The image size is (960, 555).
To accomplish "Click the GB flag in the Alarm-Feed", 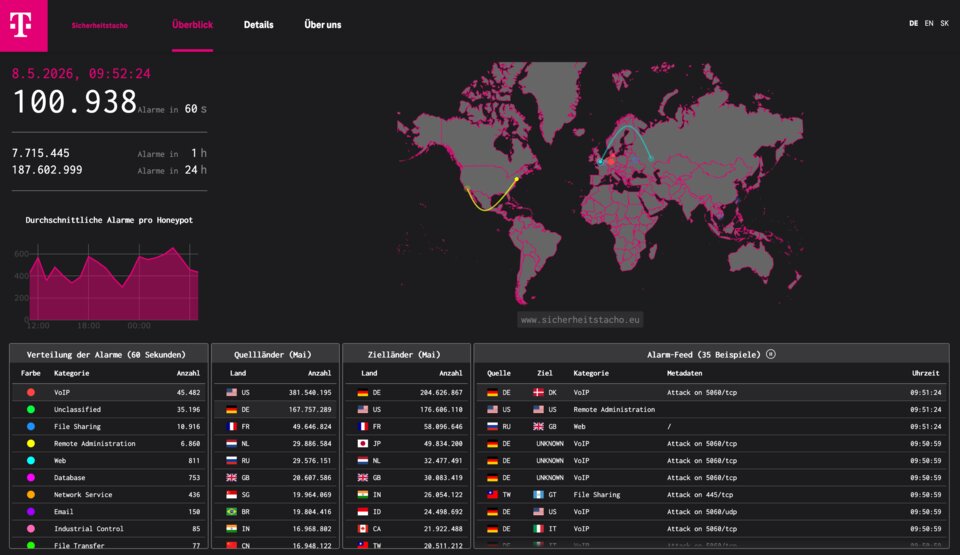I will coord(539,426).
